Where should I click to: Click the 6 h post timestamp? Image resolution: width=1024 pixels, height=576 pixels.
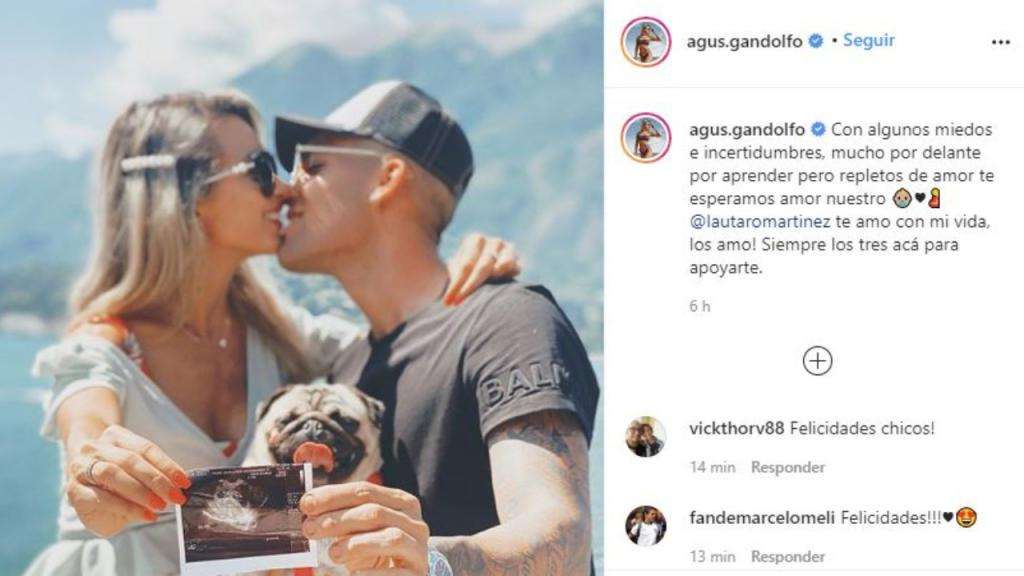click(x=699, y=306)
